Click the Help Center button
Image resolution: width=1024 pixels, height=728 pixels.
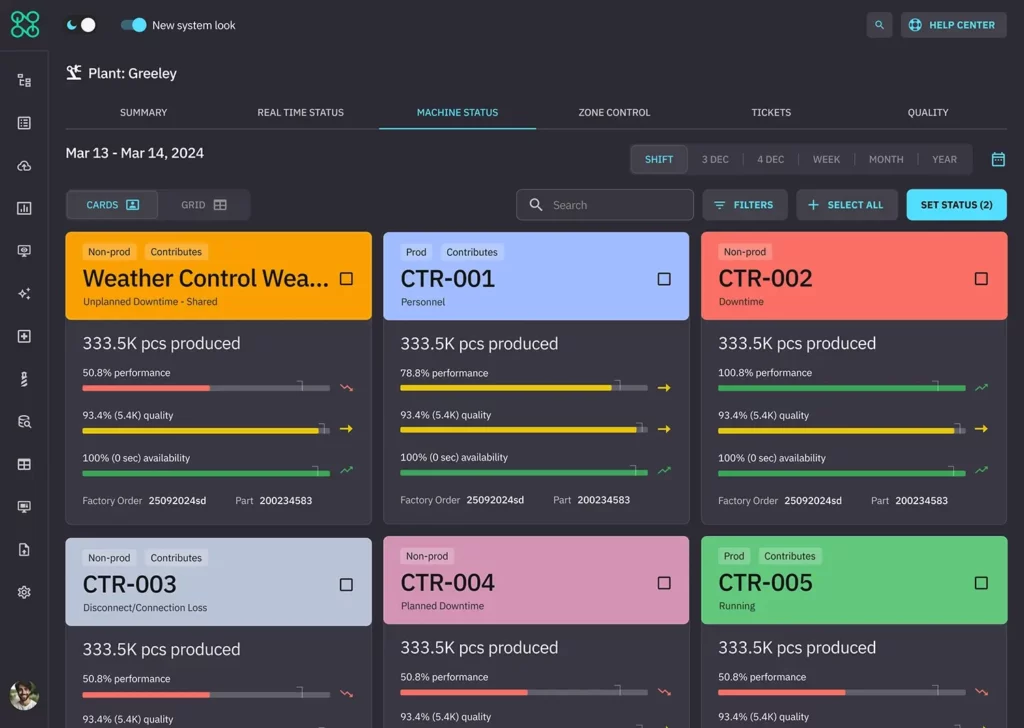(952, 25)
